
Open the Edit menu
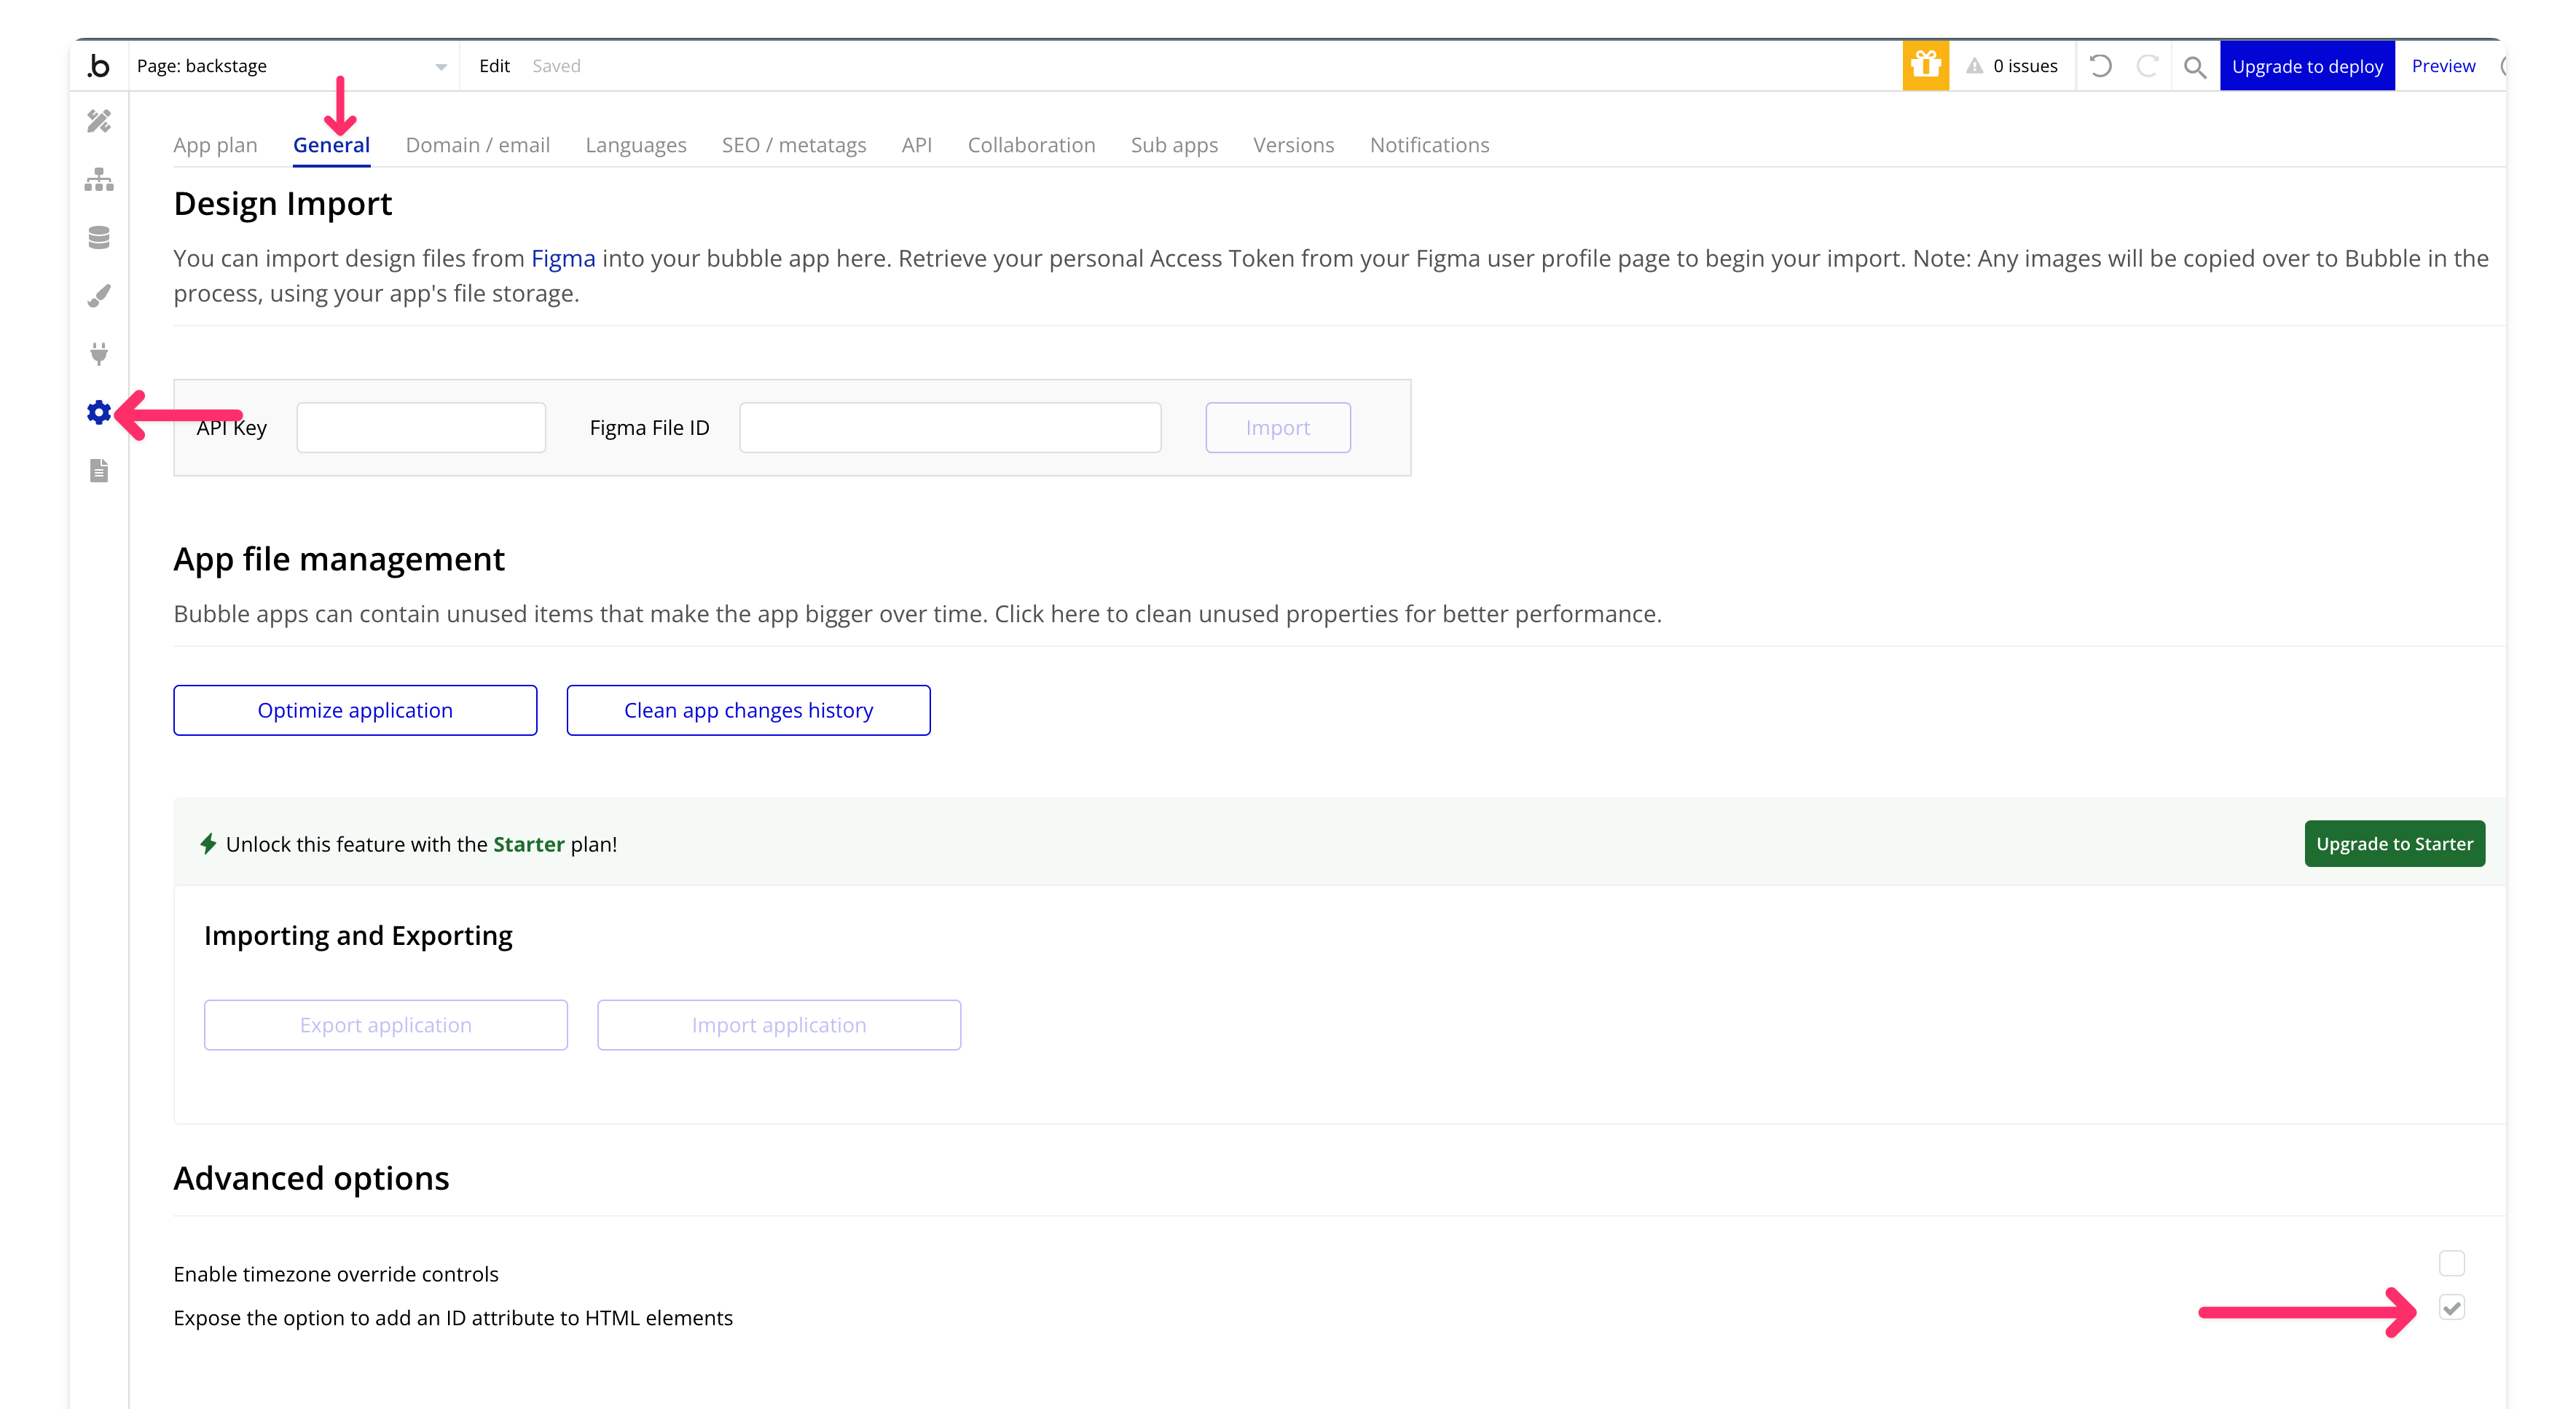click(x=494, y=66)
